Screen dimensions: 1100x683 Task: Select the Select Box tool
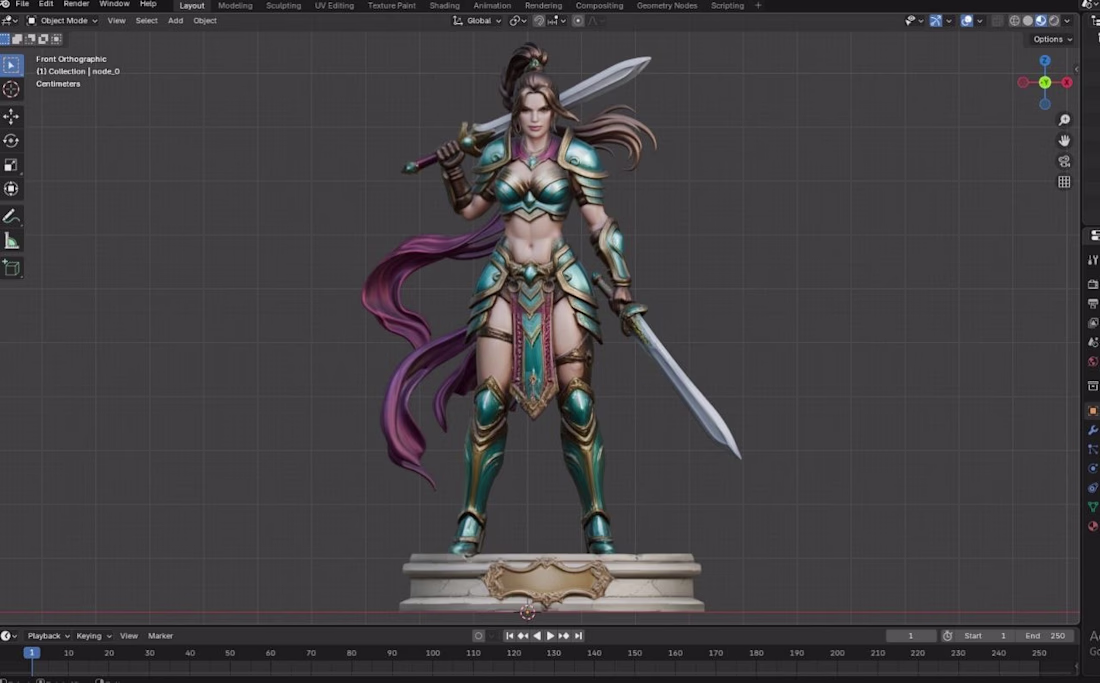[x=11, y=65]
